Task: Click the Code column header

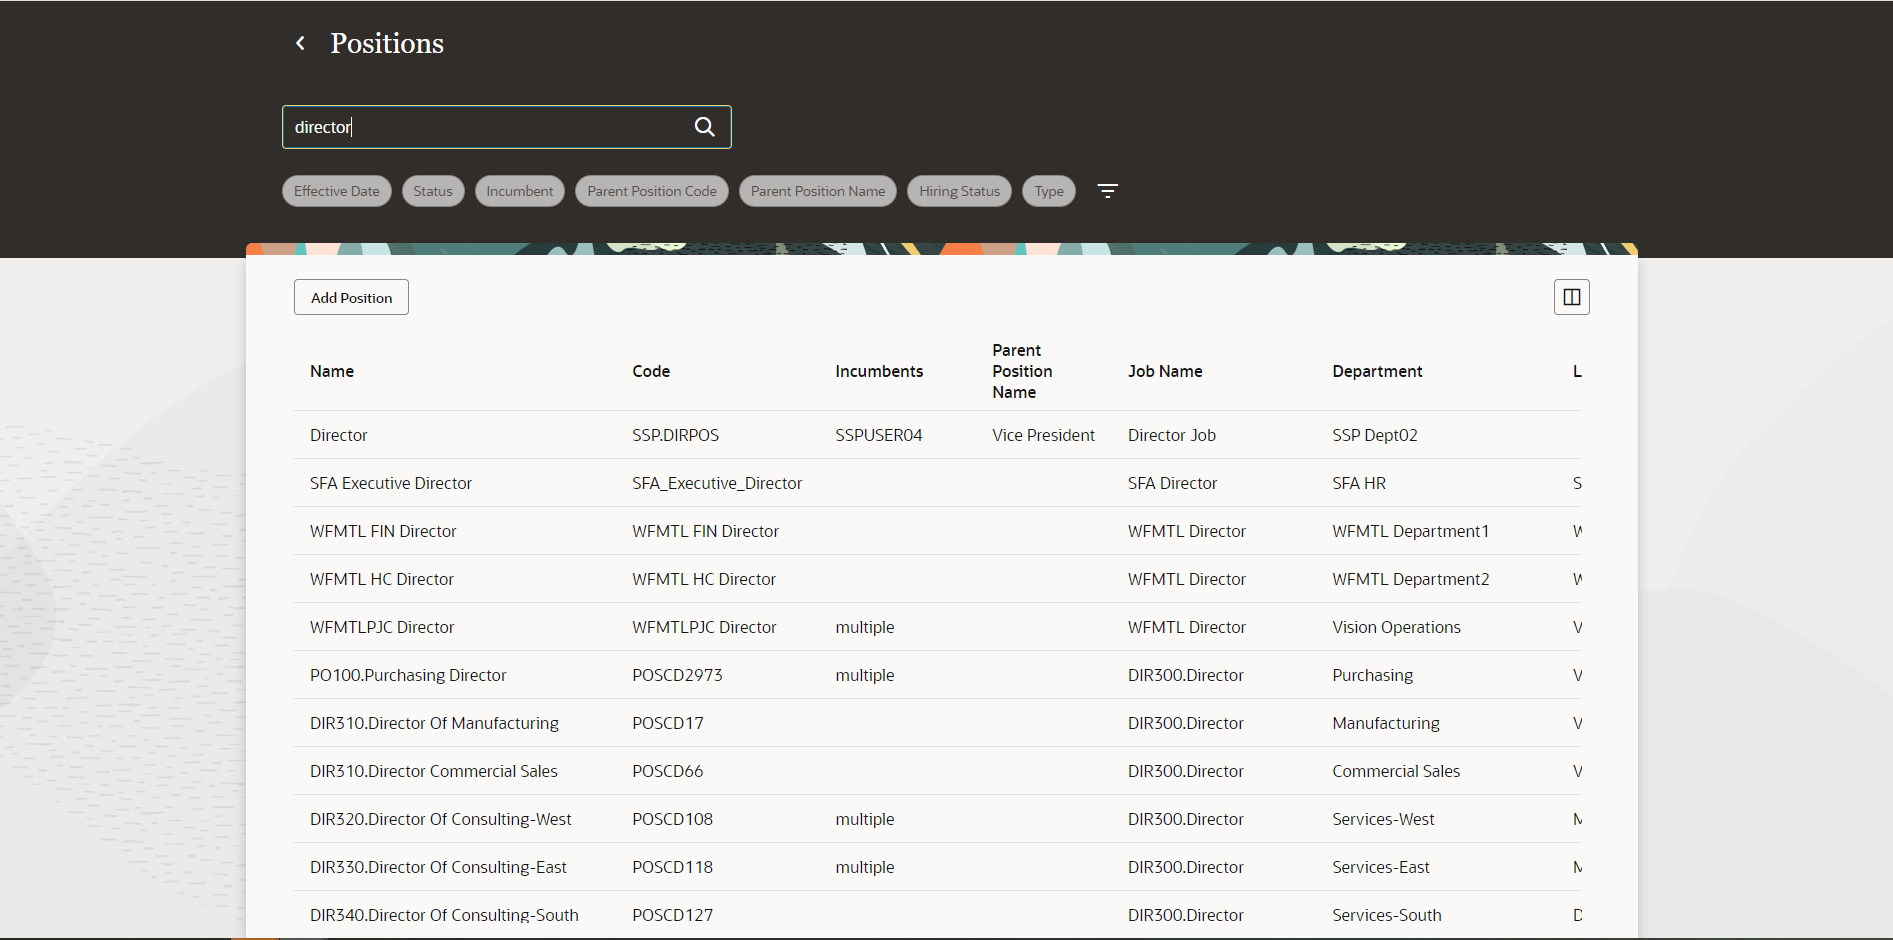Action: [651, 371]
